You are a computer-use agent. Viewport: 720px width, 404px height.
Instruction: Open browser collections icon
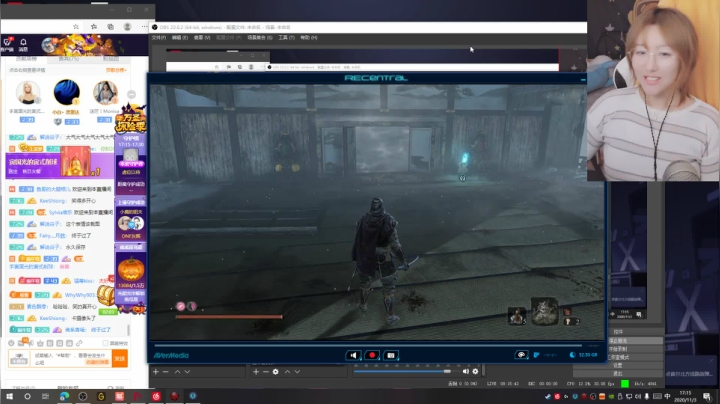[x=111, y=27]
